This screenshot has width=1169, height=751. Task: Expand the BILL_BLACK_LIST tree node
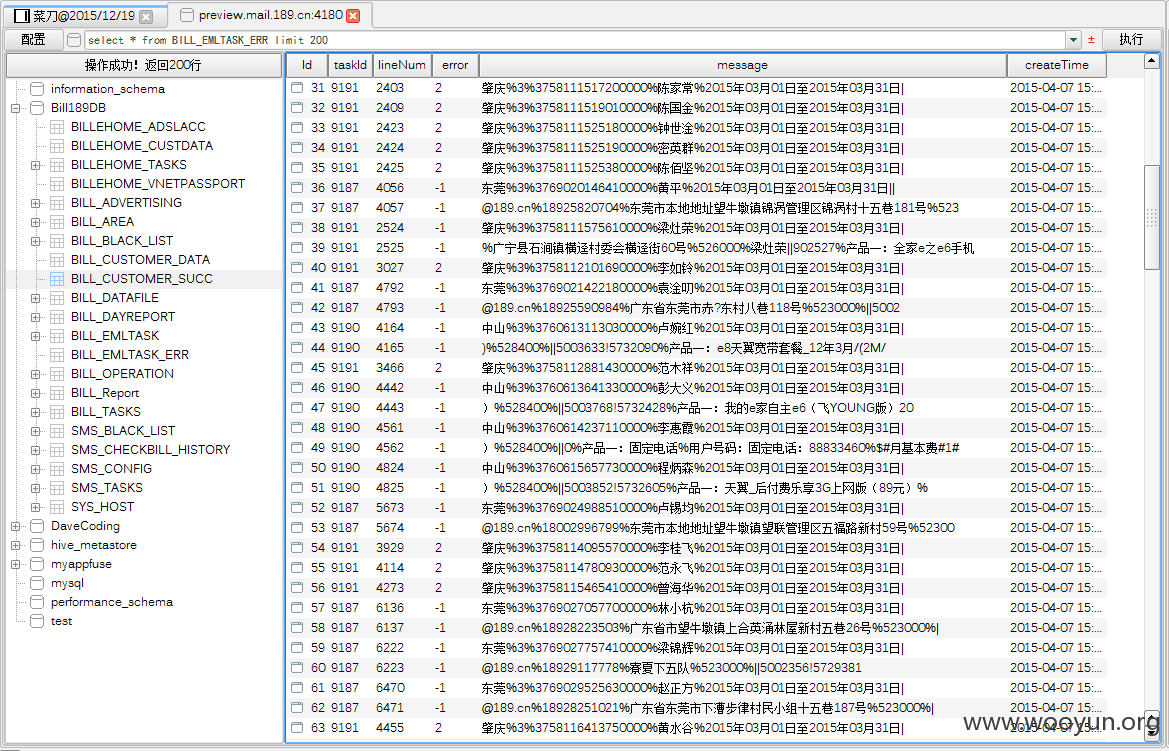[35, 241]
